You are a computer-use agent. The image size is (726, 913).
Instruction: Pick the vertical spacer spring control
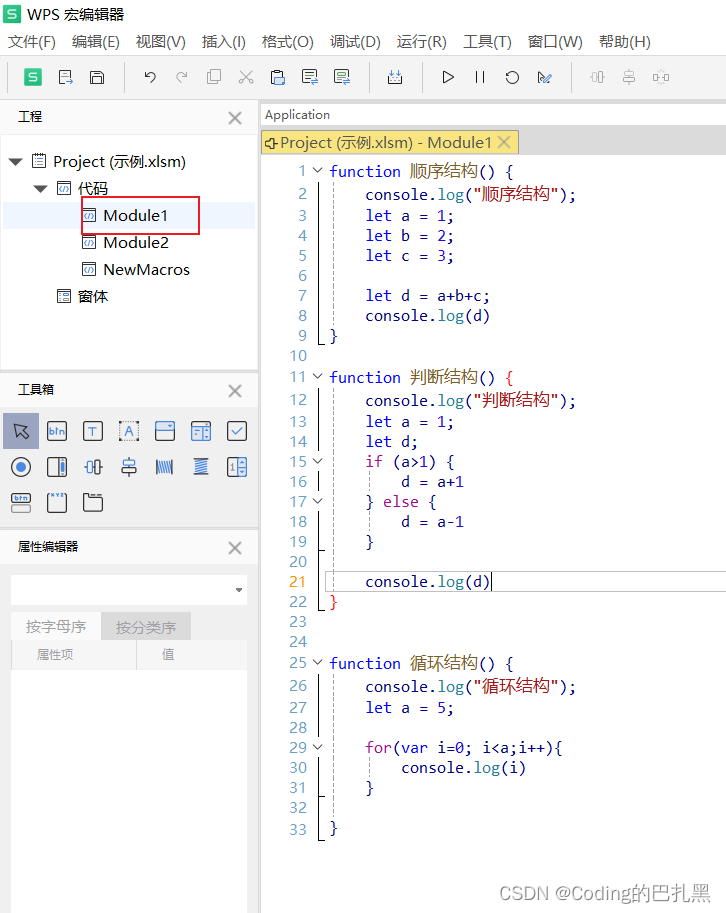[x=201, y=467]
